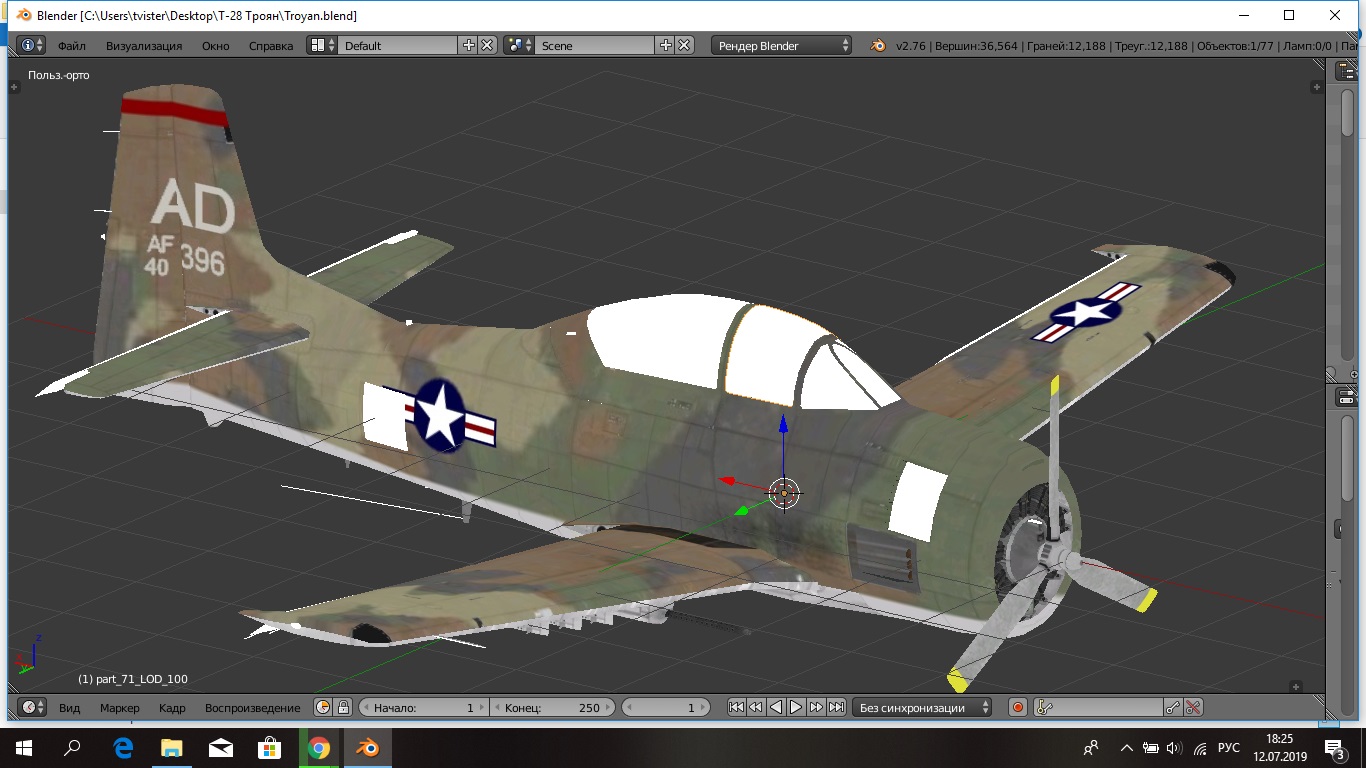Click the insert keyframe key icon

pos(1173,707)
